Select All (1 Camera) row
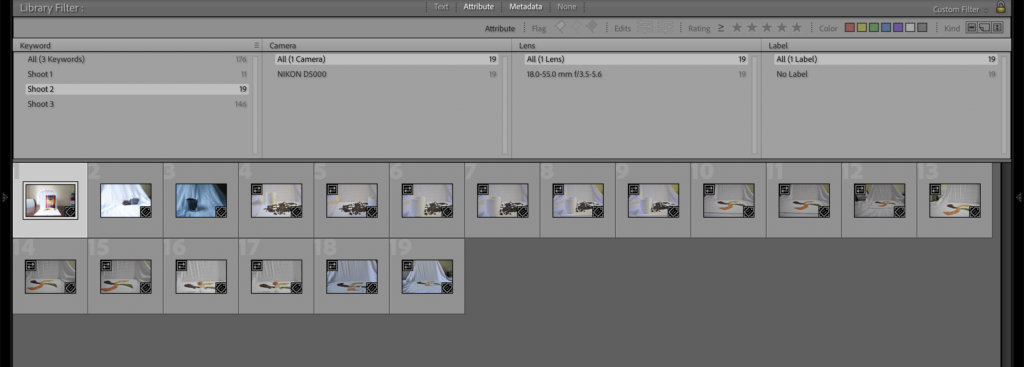Image resolution: width=1024 pixels, height=367 pixels. point(387,59)
